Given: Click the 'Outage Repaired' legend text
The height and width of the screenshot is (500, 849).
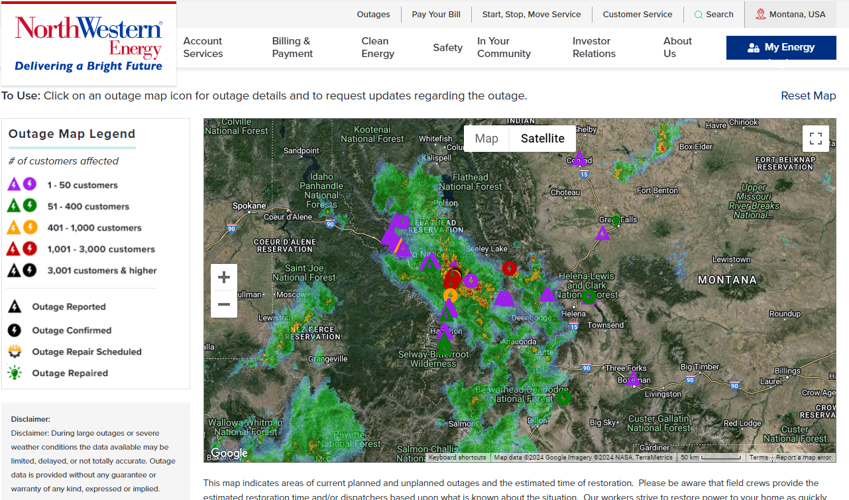Looking at the screenshot, I should pos(70,373).
